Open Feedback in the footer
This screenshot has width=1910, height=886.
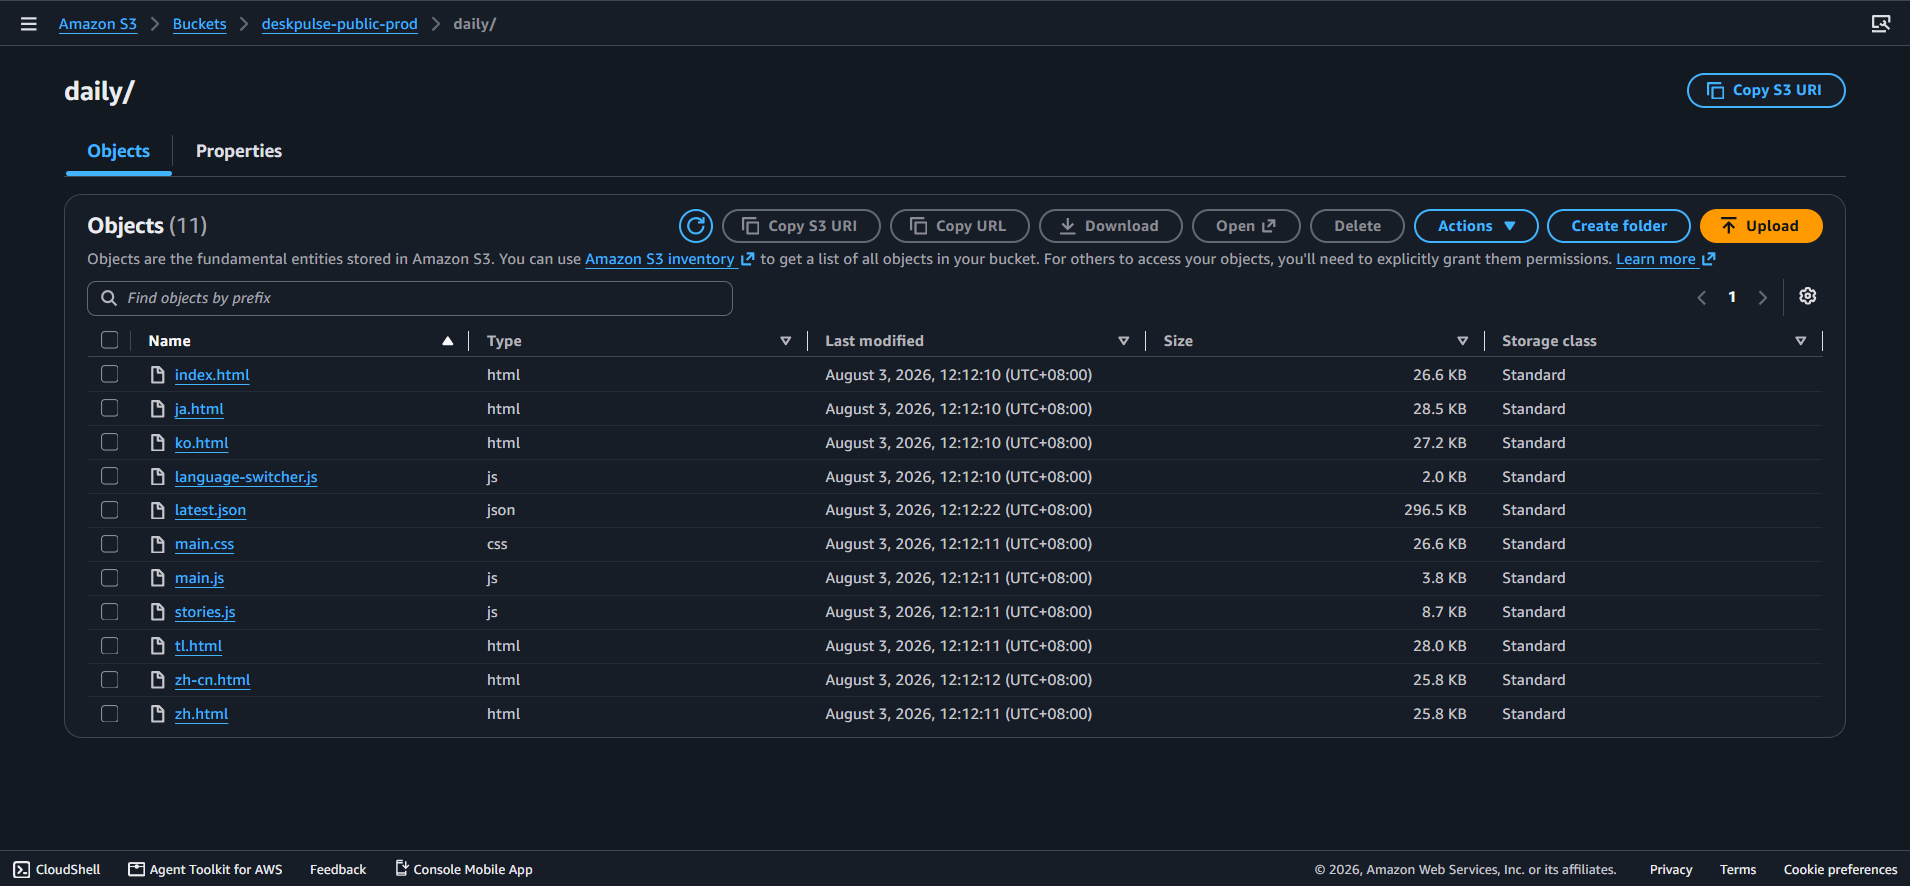(338, 869)
